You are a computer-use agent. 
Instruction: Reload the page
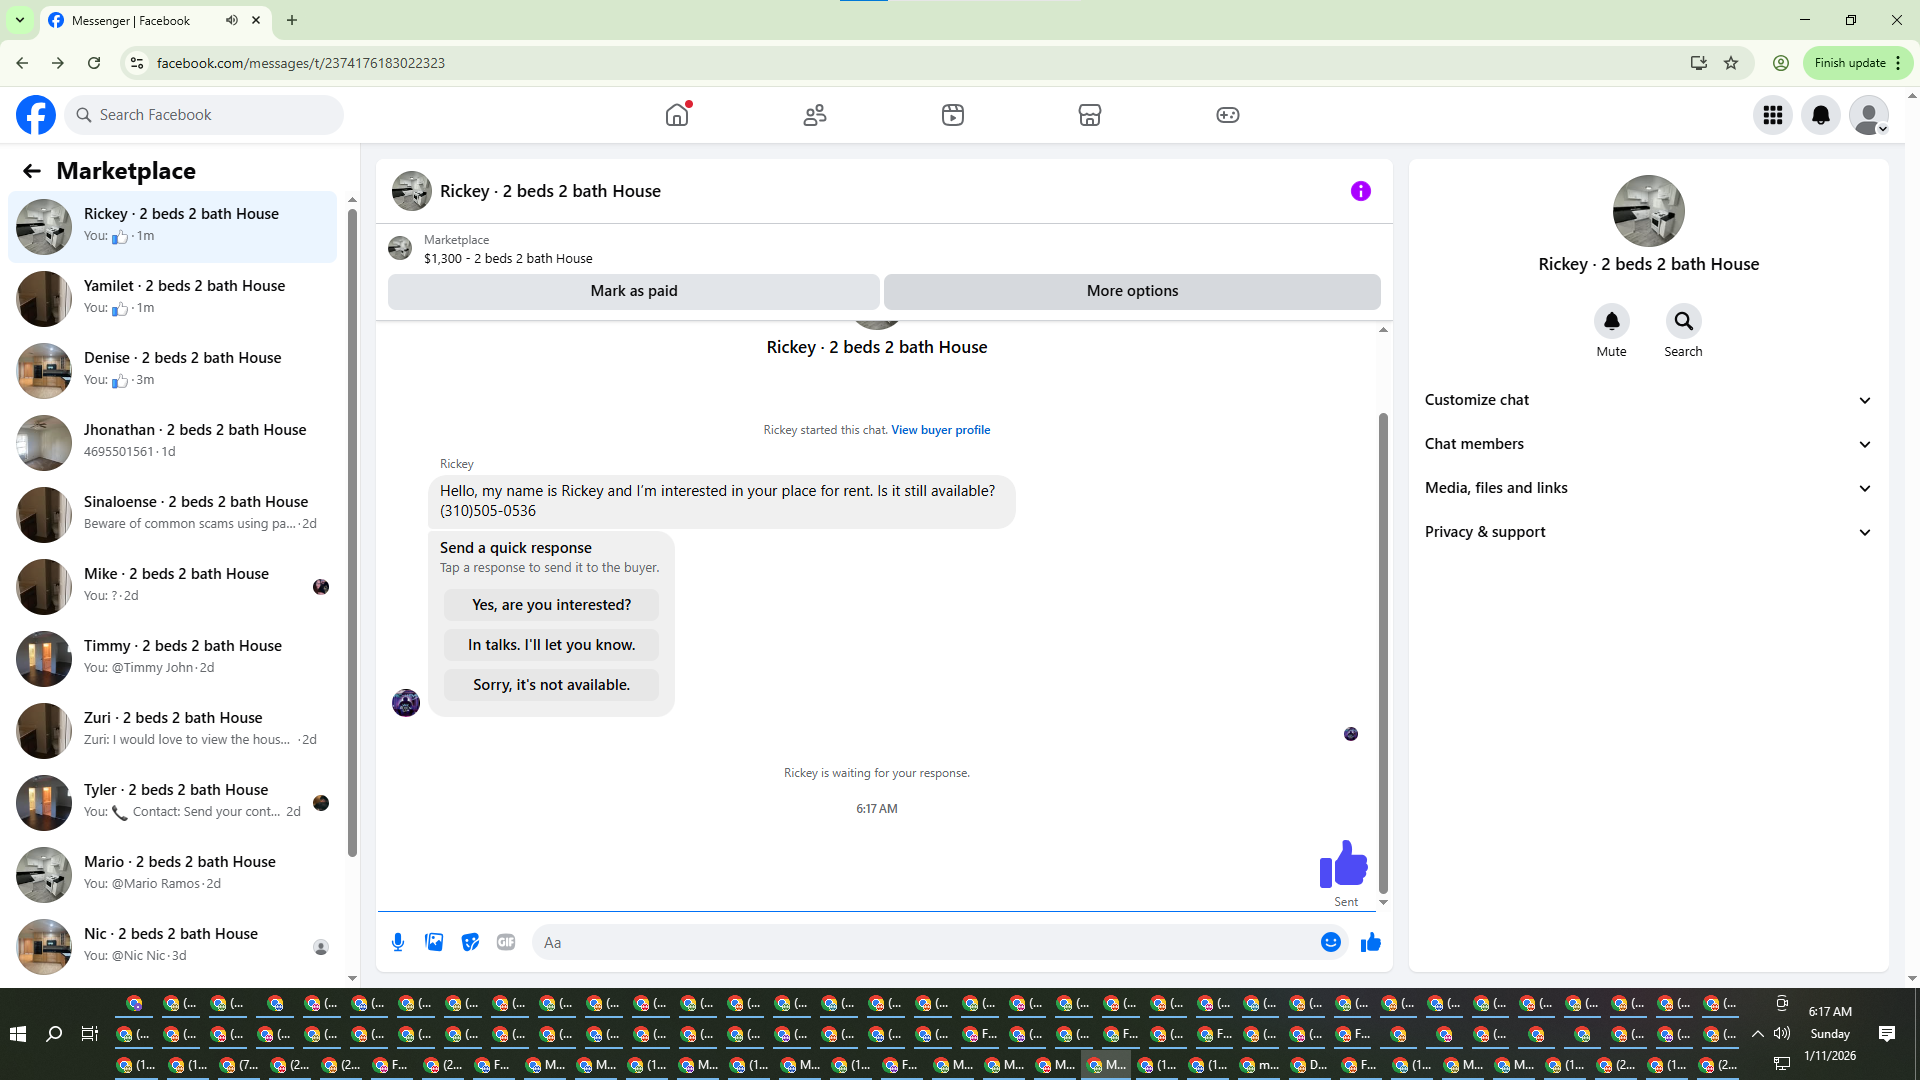pyautogui.click(x=94, y=63)
